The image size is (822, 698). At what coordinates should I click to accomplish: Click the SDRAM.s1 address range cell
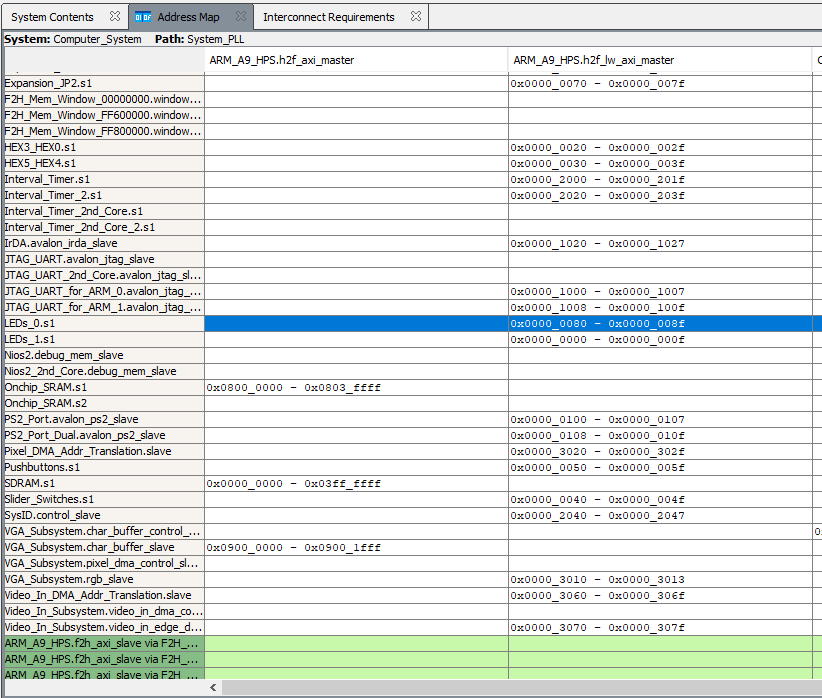pyautogui.click(x=294, y=484)
